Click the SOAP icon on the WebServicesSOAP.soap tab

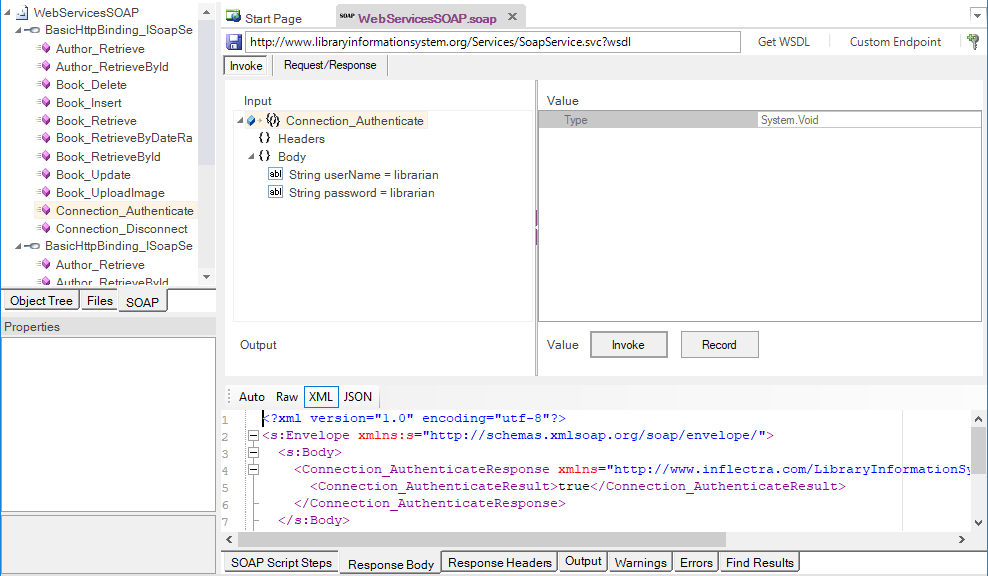[x=347, y=16]
